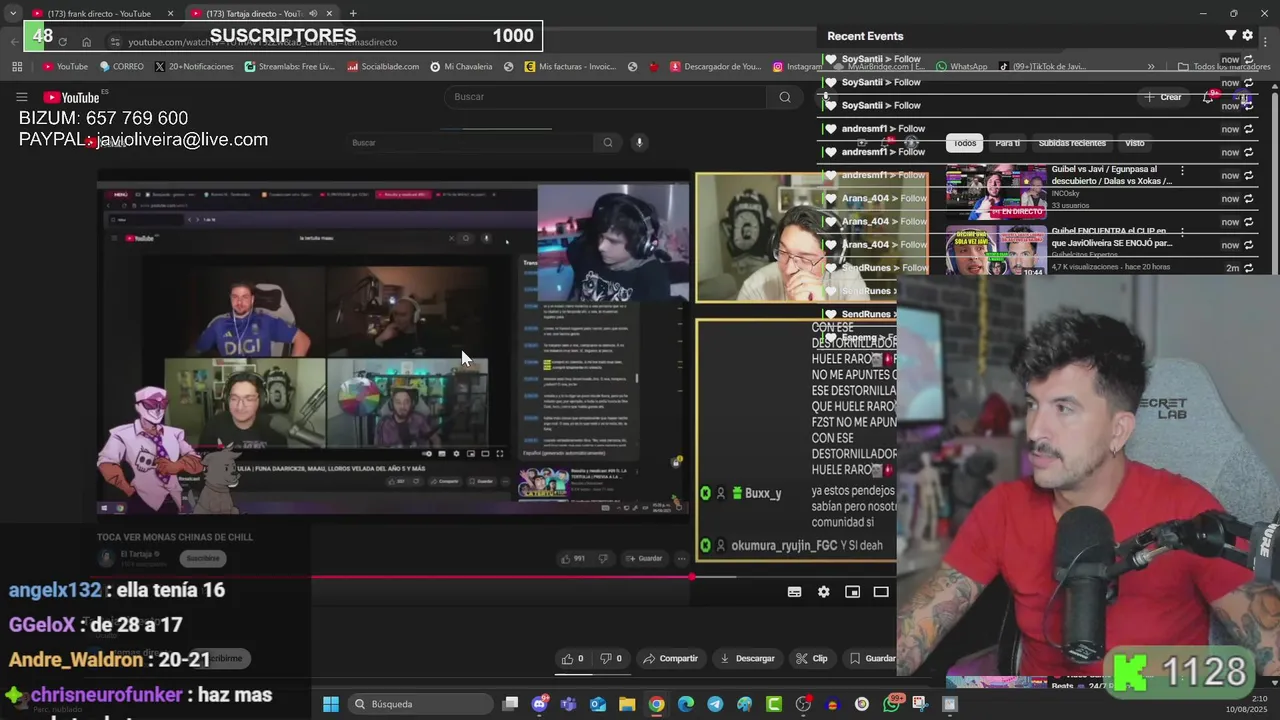The height and width of the screenshot is (720, 1280).
Task: Mute the Tartaja directo tab audio
Action: (313, 13)
